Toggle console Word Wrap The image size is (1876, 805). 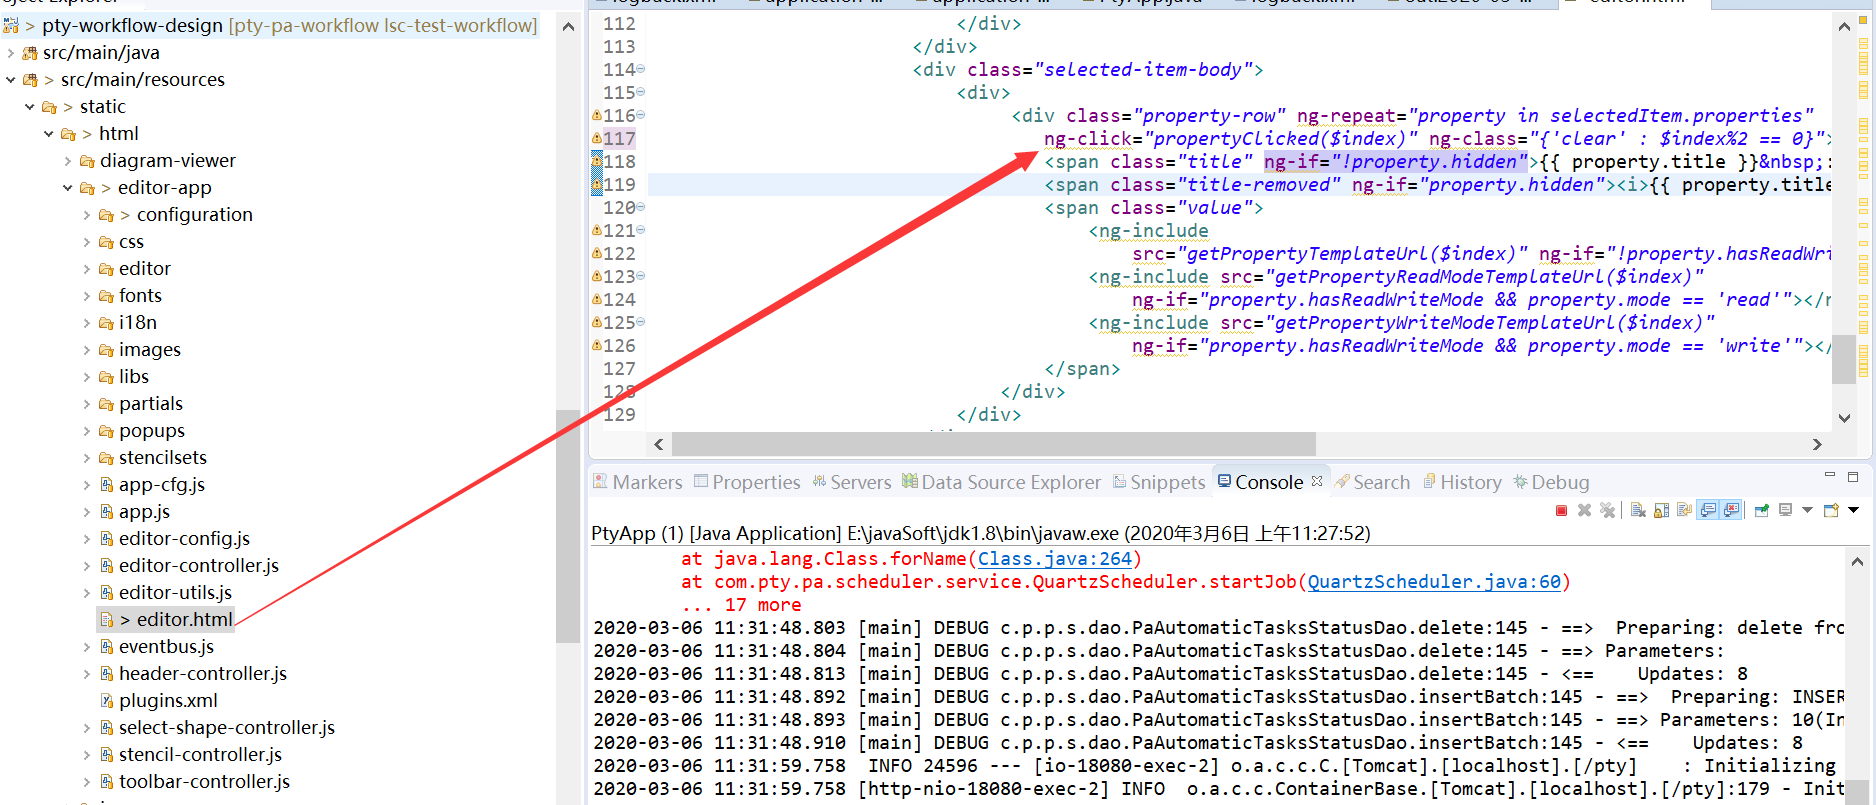1684,510
